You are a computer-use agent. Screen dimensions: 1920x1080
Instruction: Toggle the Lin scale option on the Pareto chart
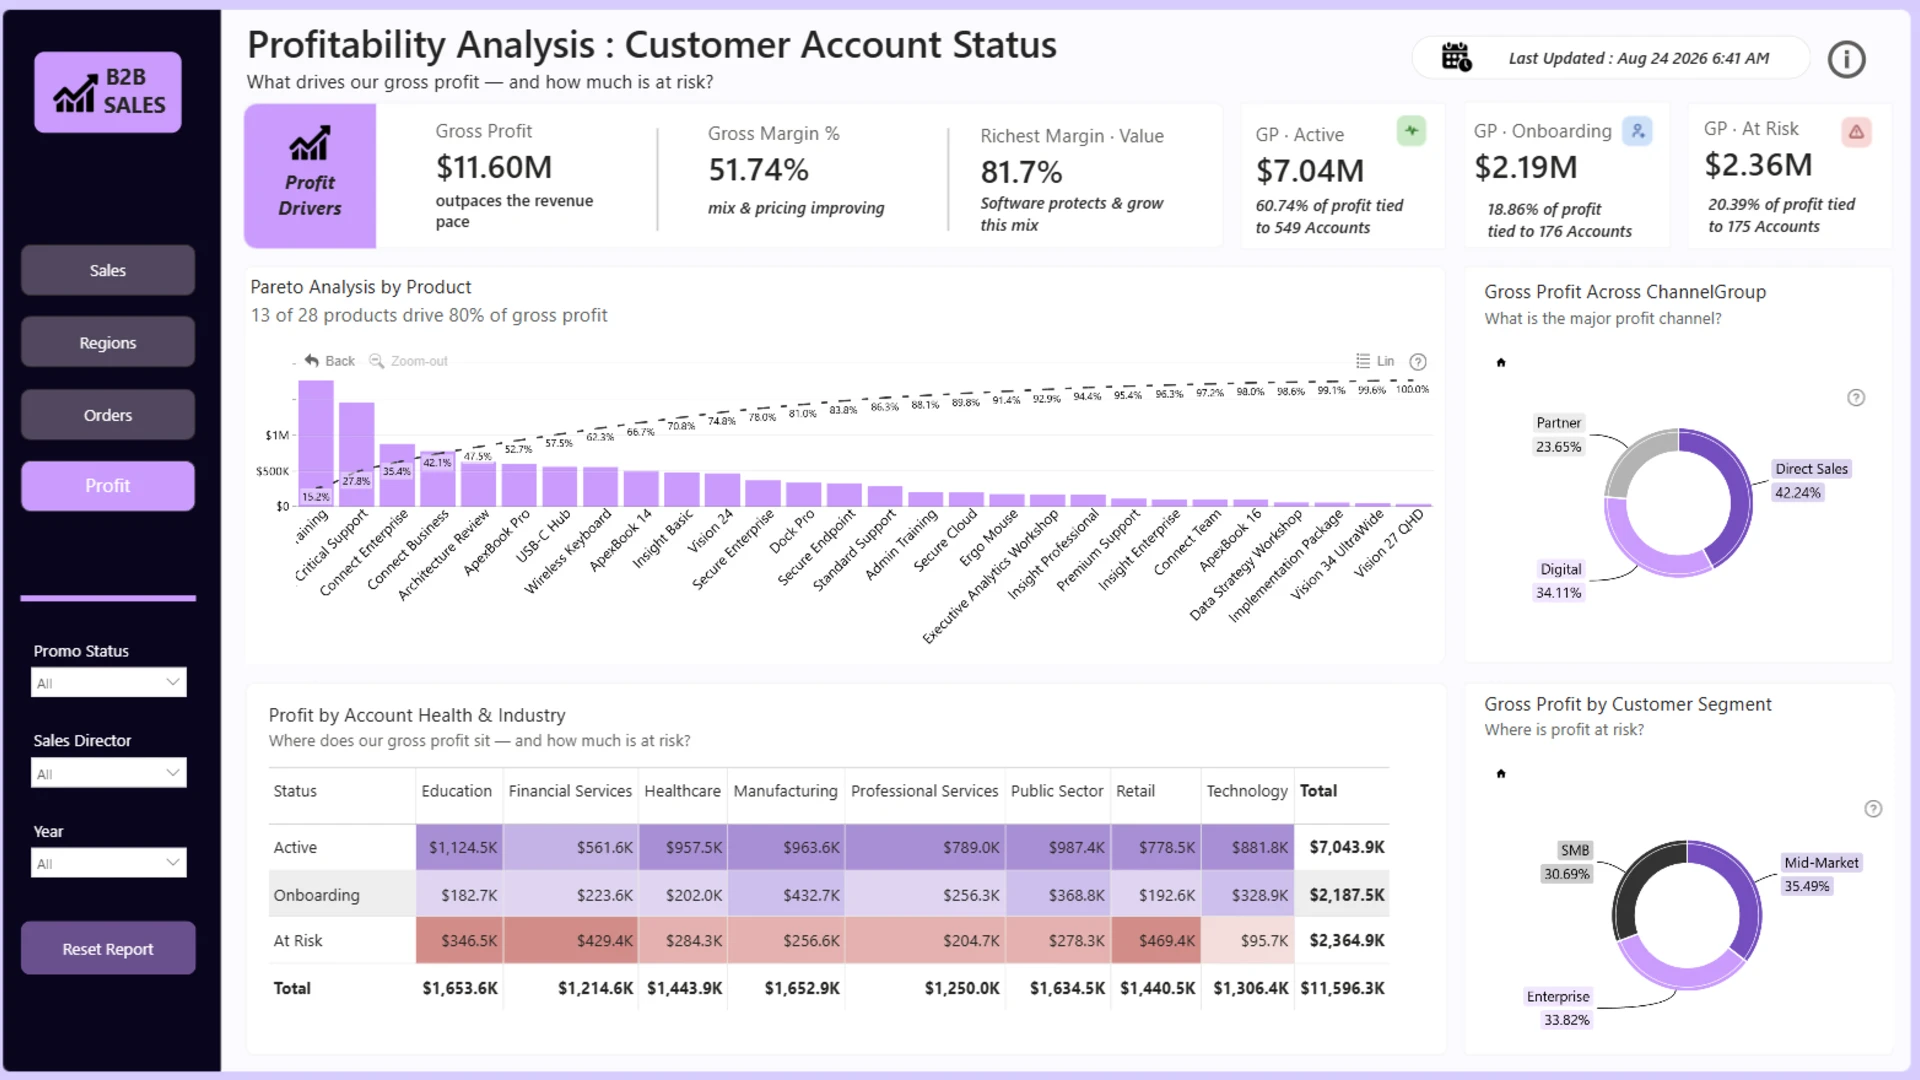pos(1375,361)
